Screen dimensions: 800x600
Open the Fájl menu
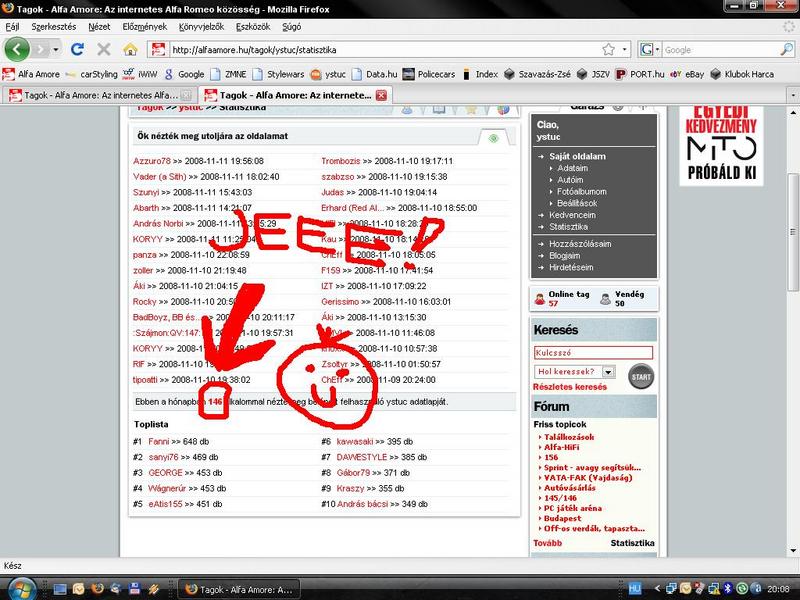12,27
